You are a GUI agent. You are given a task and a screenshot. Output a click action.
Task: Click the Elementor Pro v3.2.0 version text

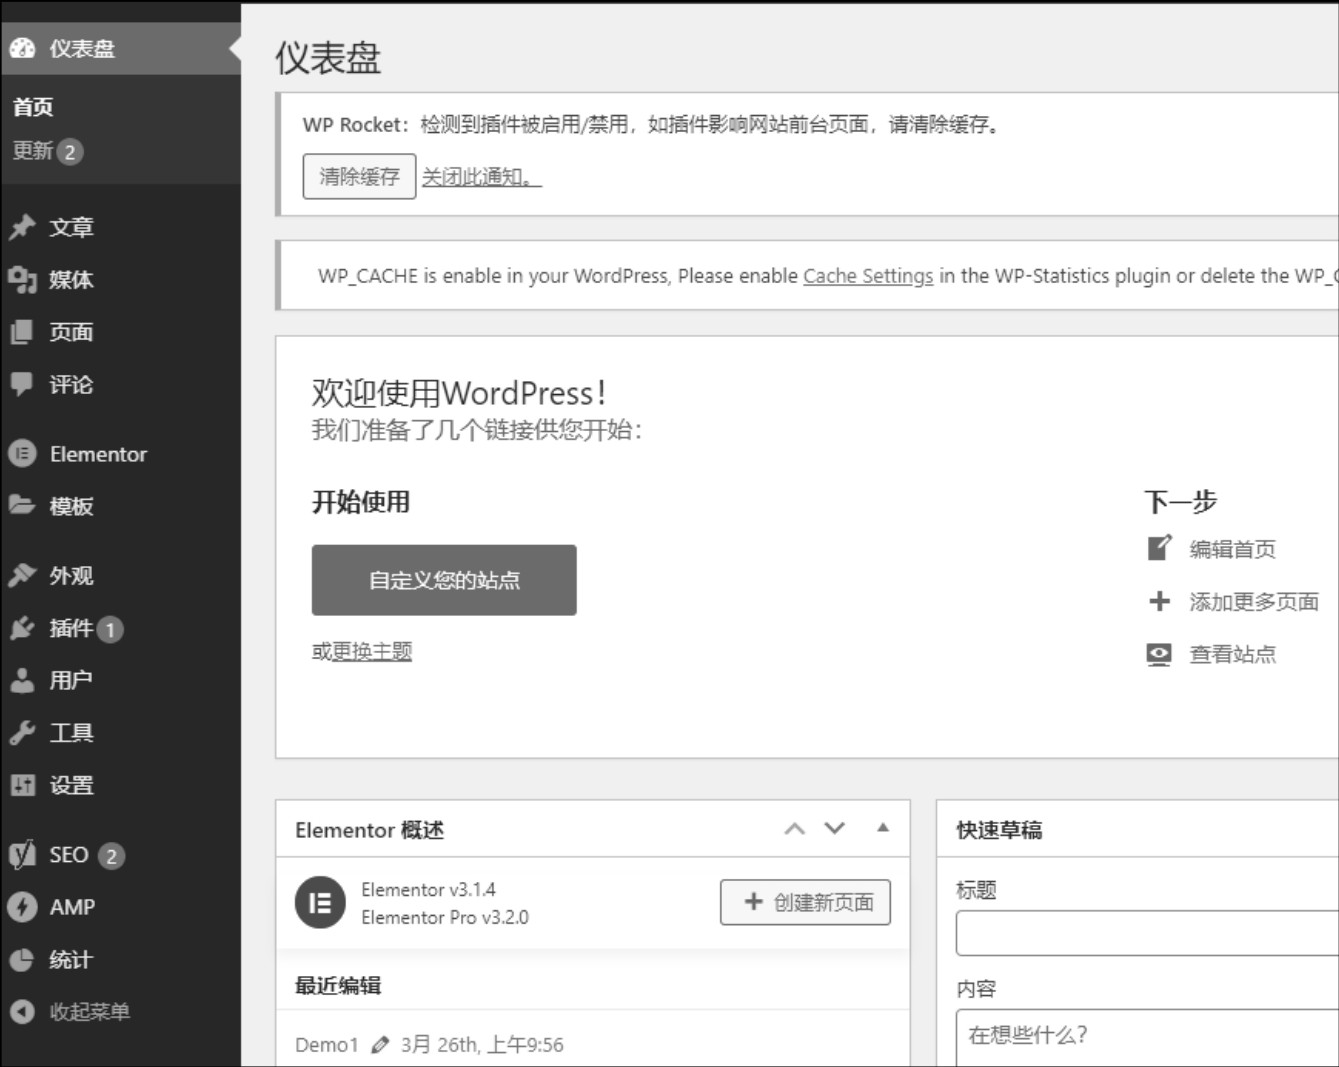pos(445,917)
